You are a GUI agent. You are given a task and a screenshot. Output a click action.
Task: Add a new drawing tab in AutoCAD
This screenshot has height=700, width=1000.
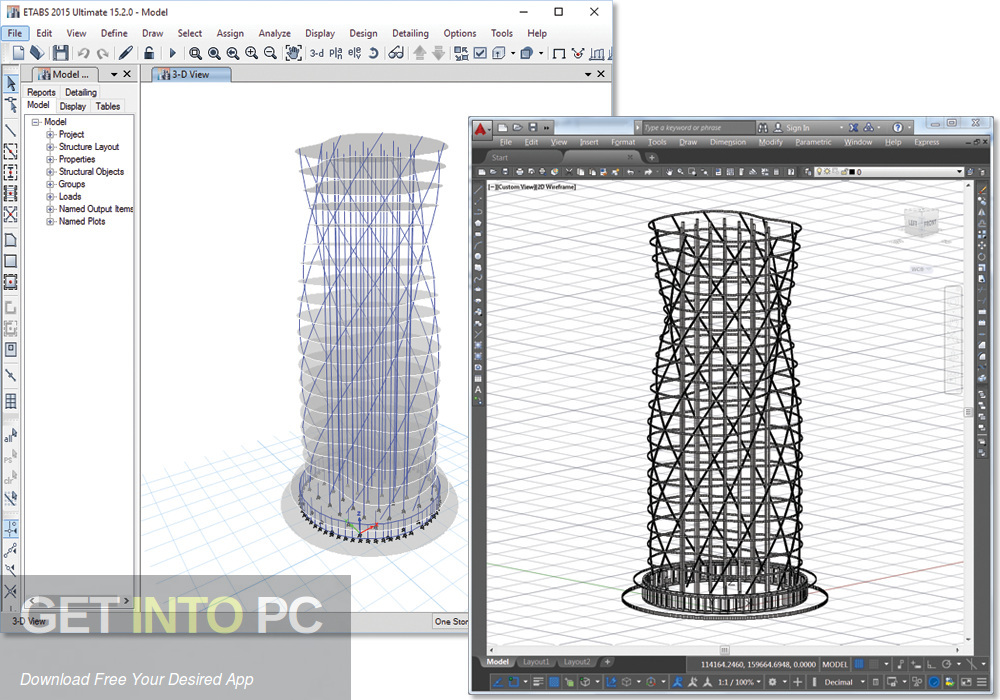point(651,157)
